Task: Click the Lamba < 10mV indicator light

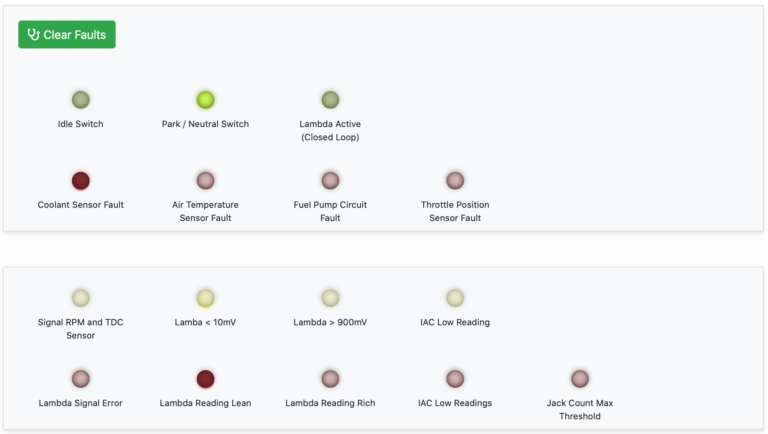Action: (x=205, y=298)
